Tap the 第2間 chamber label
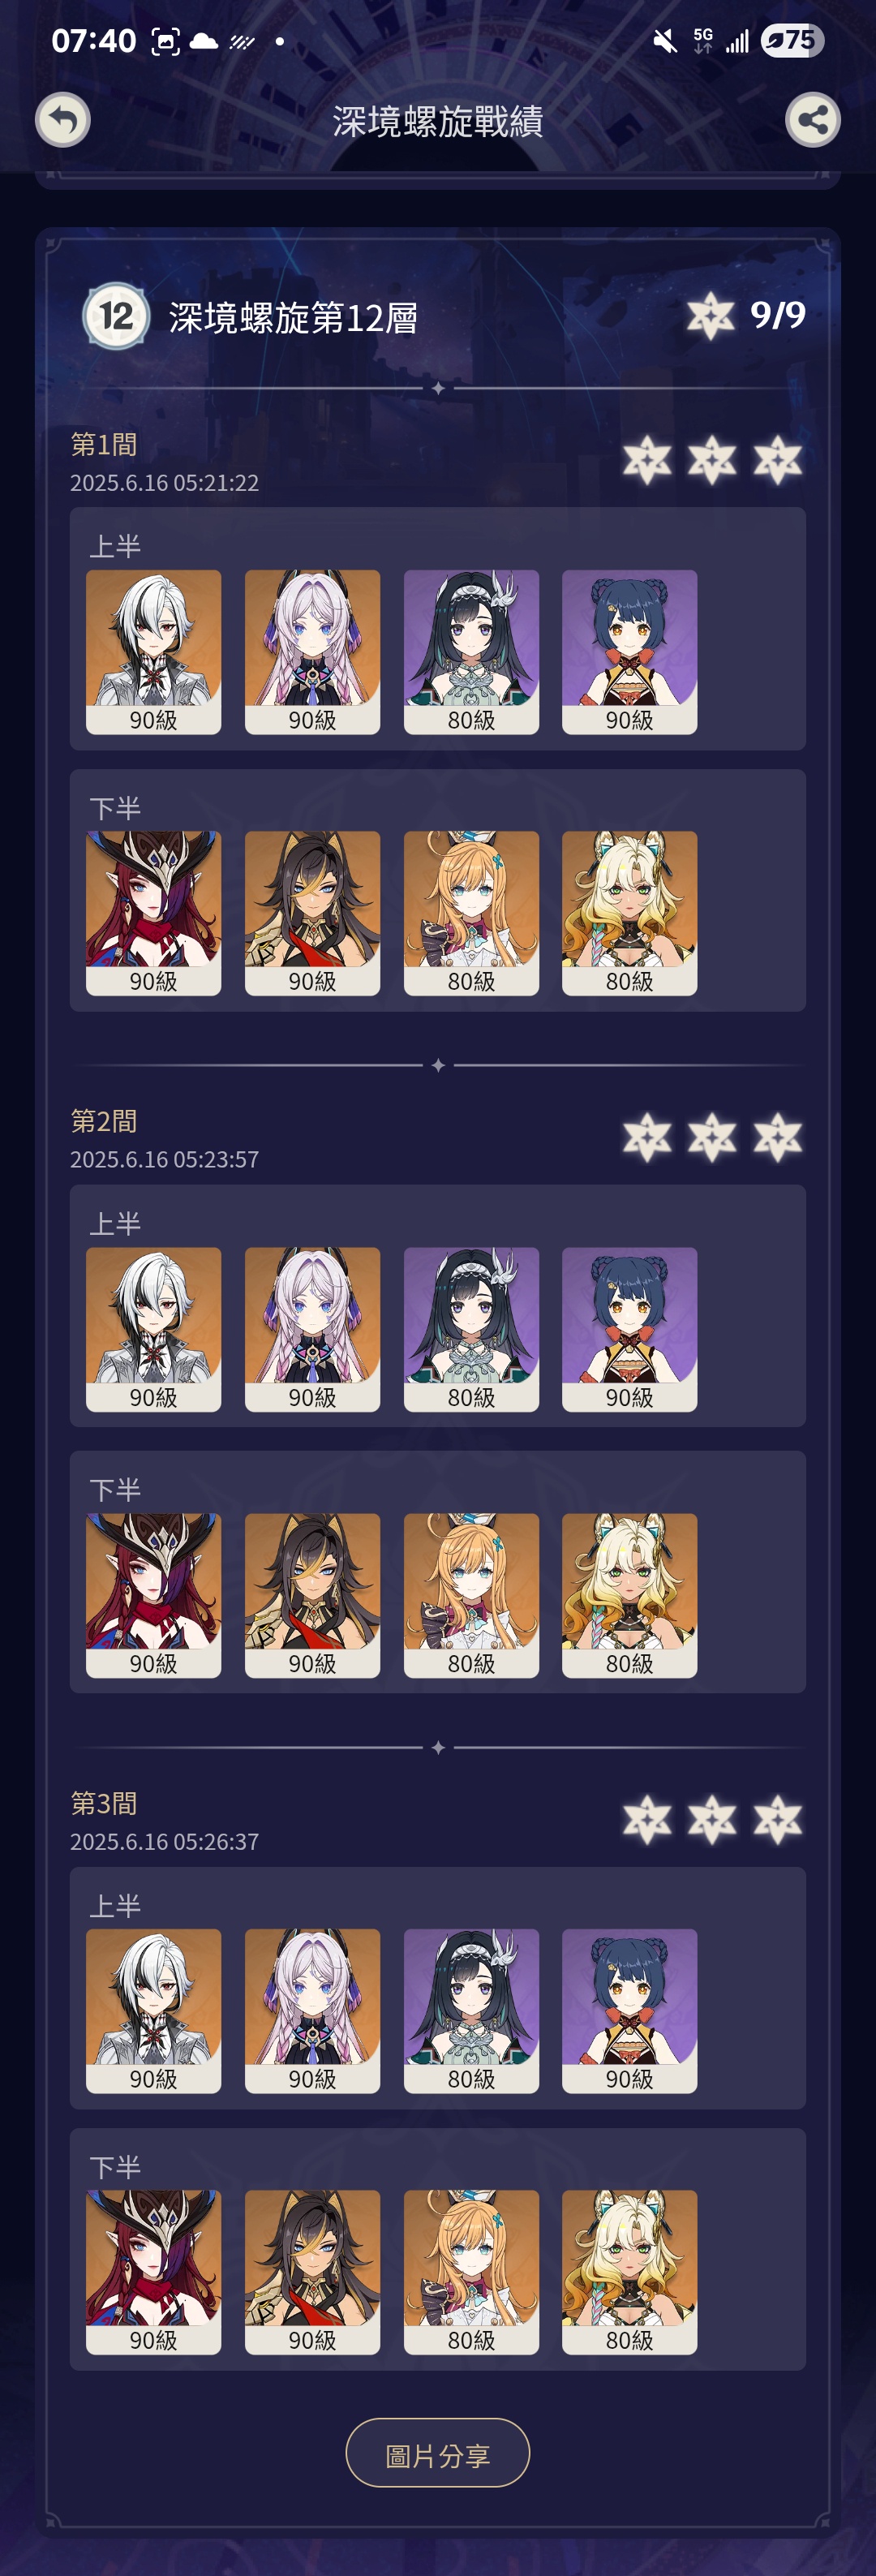This screenshot has width=876, height=2576. 104,1121
